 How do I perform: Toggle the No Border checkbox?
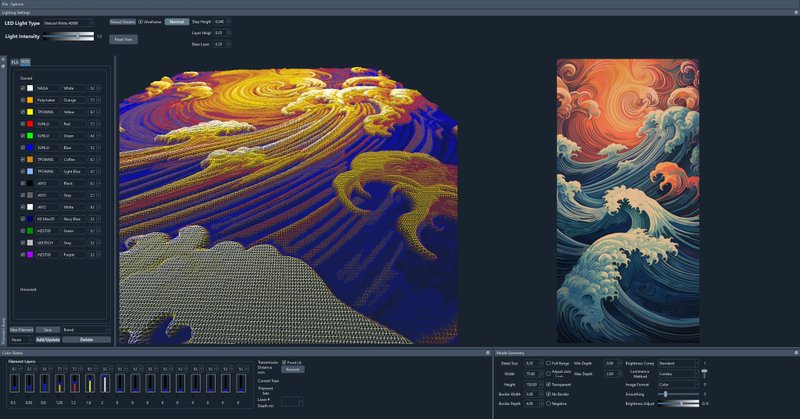(x=548, y=394)
